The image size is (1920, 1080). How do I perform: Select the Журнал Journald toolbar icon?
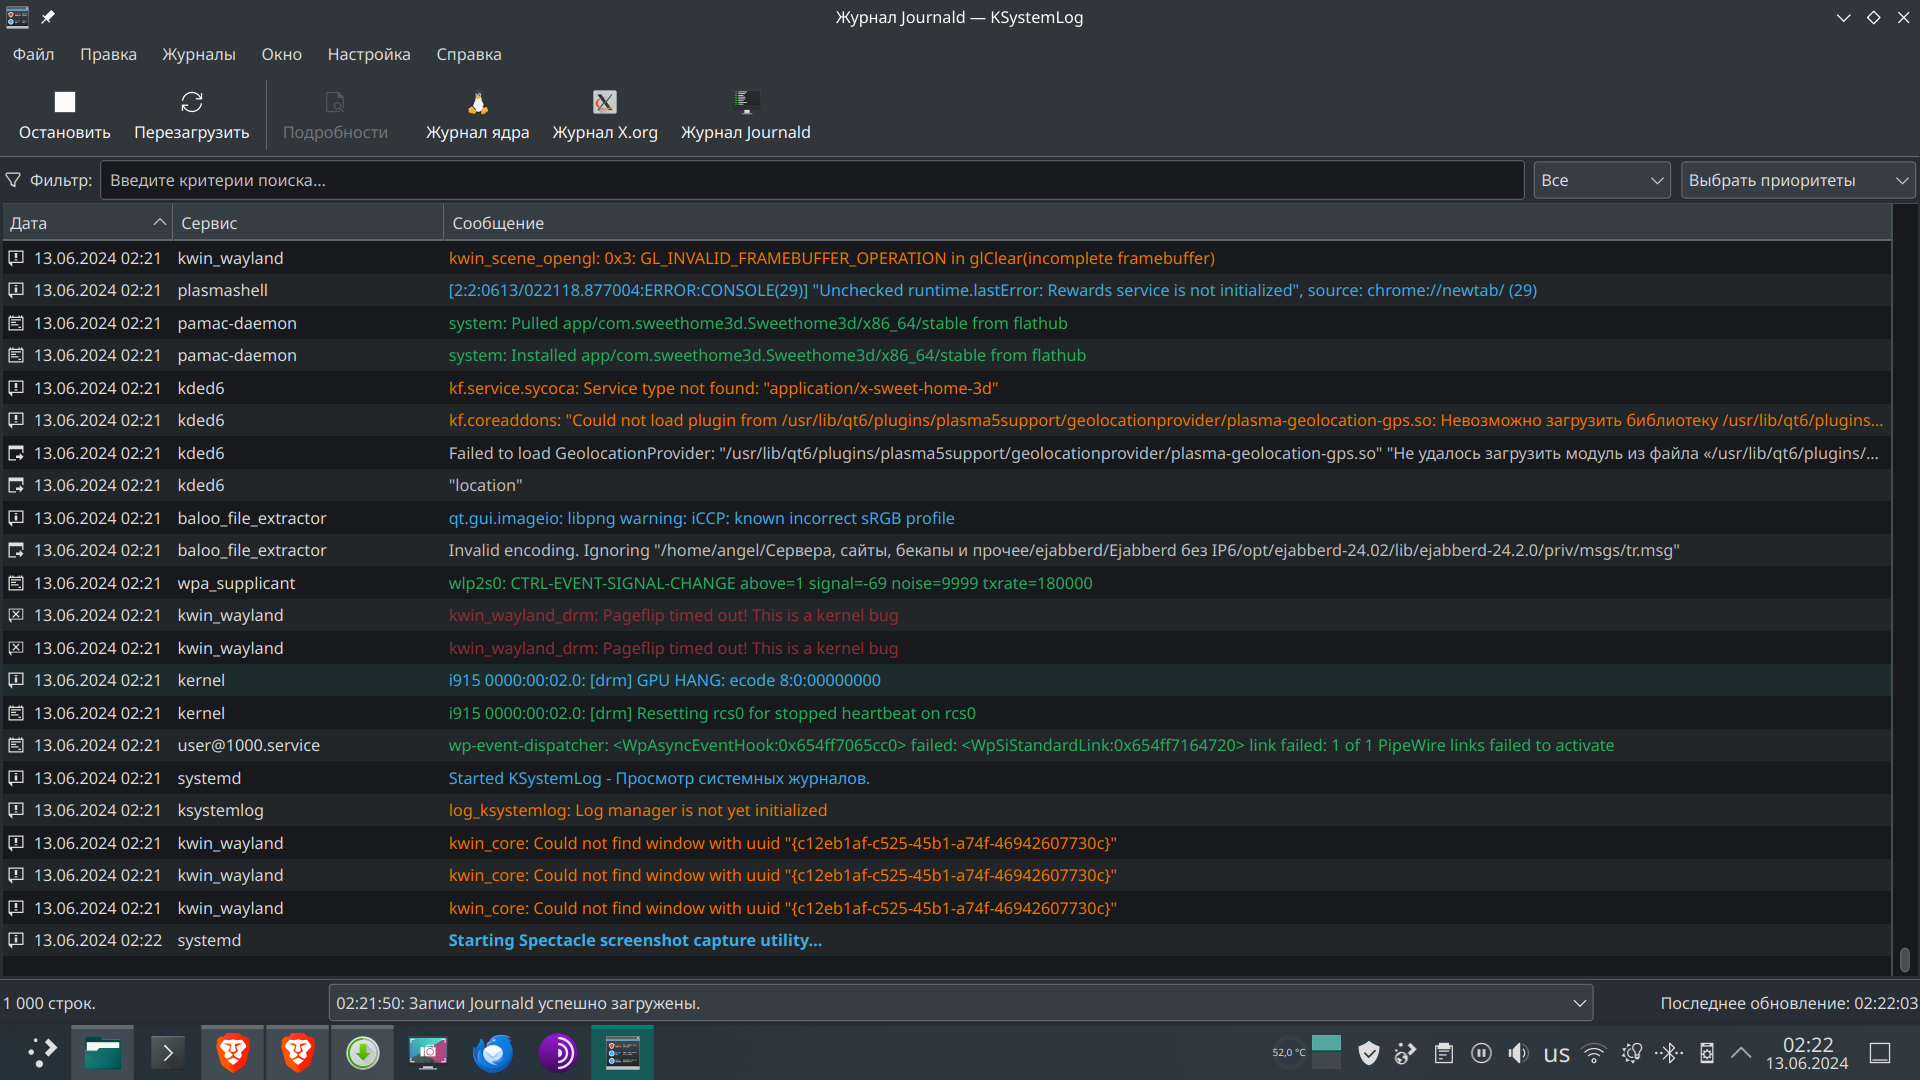click(746, 114)
